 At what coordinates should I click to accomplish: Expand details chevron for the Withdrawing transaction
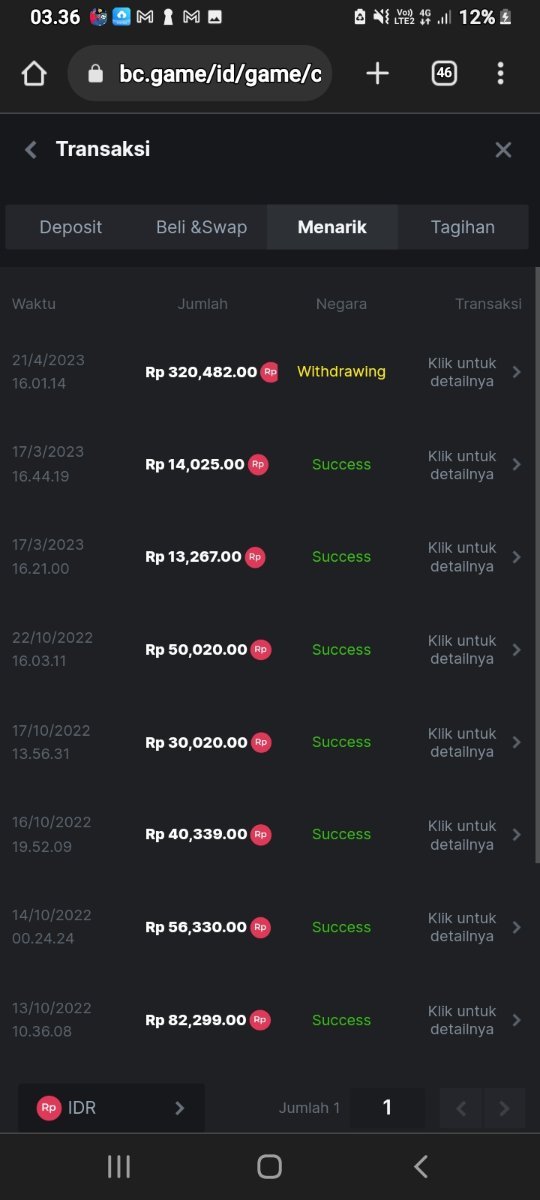[x=516, y=372]
